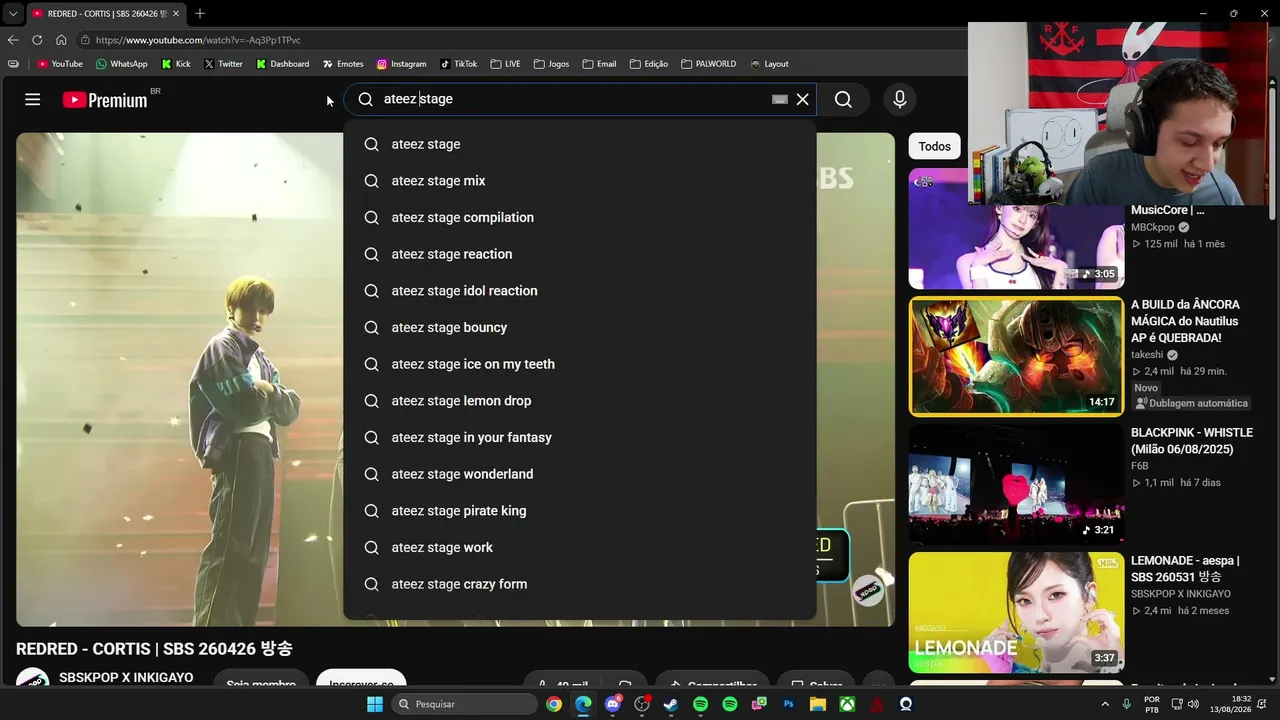Pick "ateez stage crazy form" suggestion
This screenshot has width=1280, height=720.
click(x=580, y=584)
